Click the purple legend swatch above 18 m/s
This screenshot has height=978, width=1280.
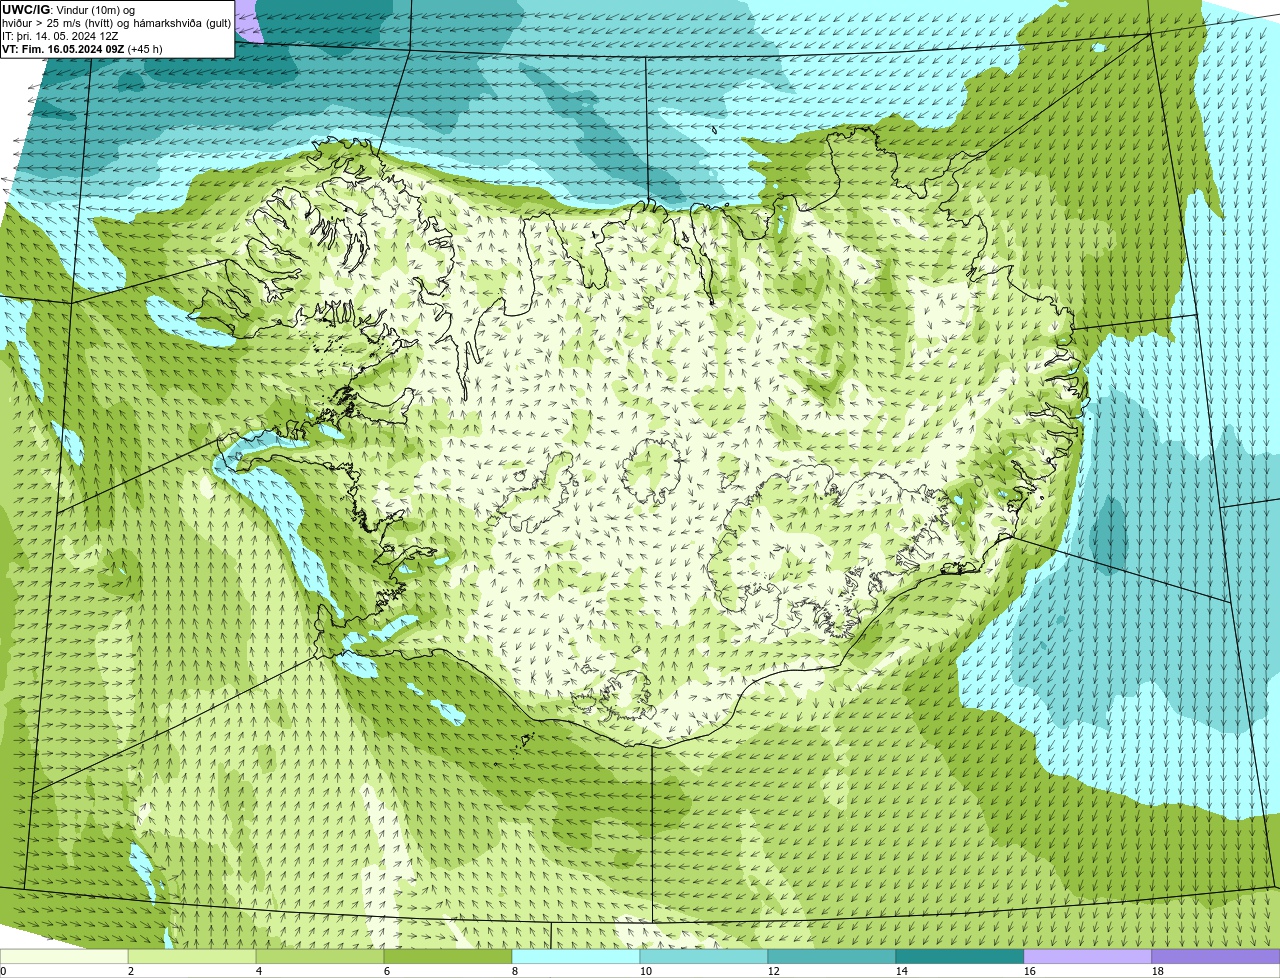(1216, 956)
